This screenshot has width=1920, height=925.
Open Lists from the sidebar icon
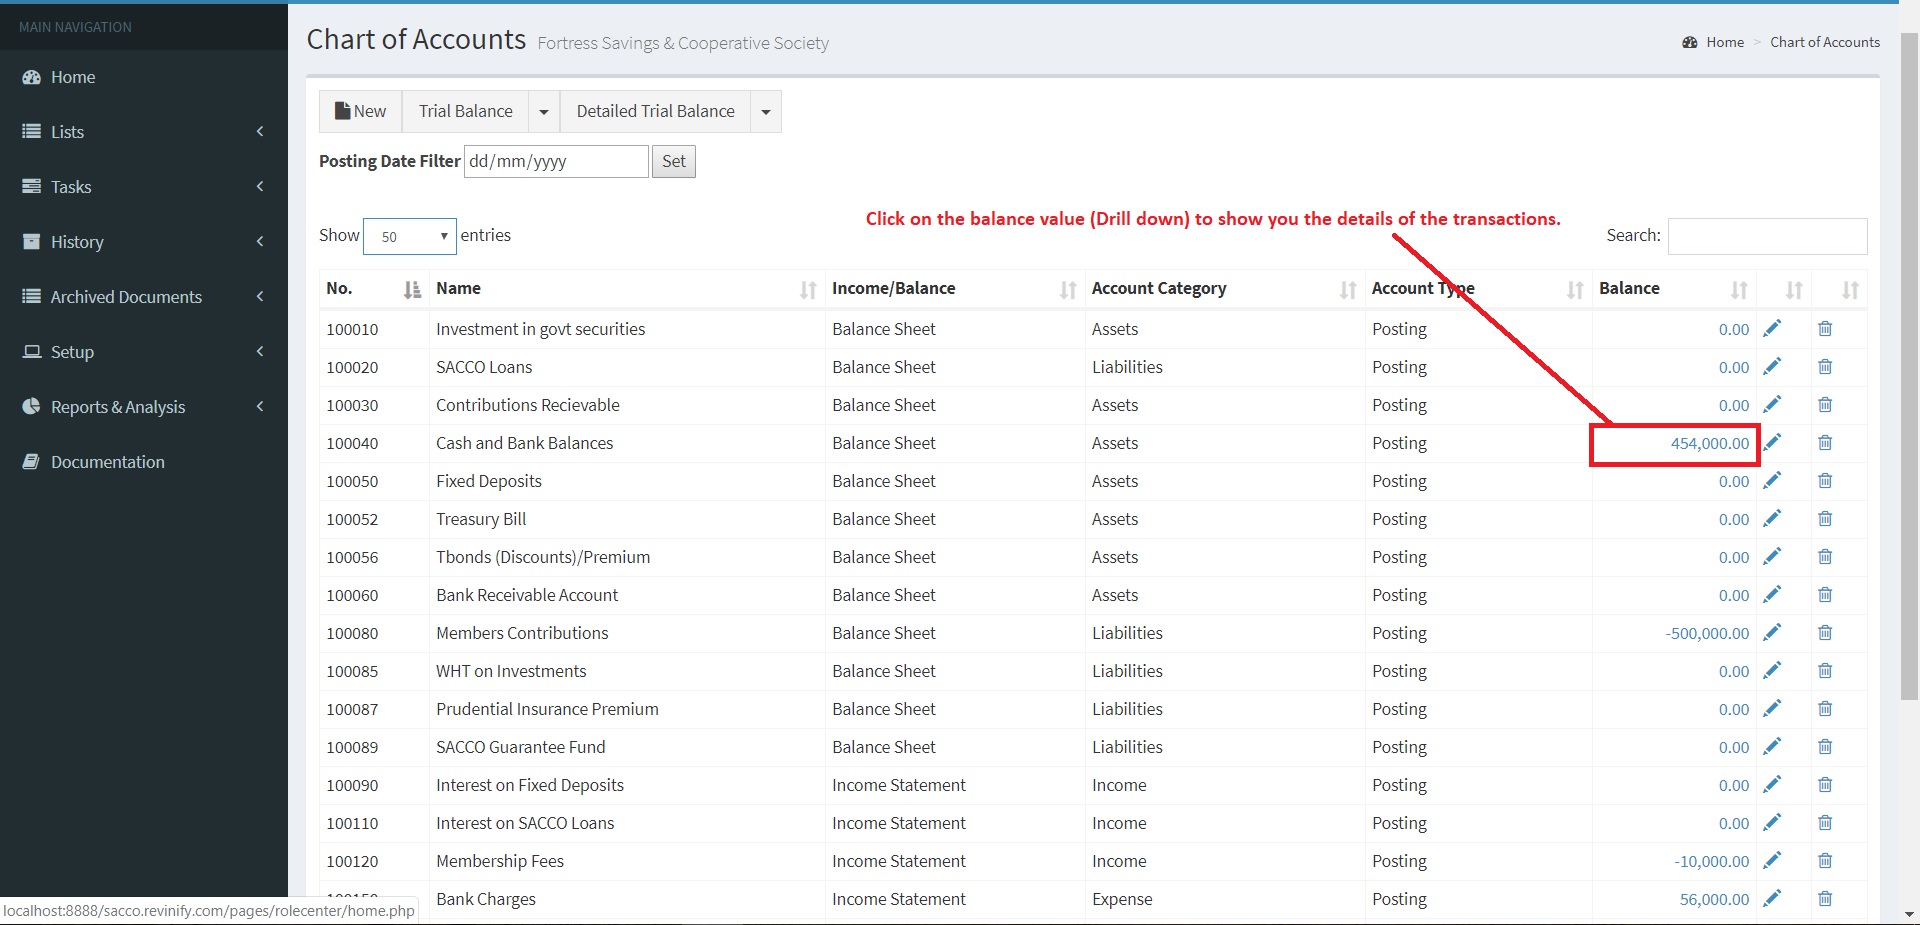[x=30, y=131]
